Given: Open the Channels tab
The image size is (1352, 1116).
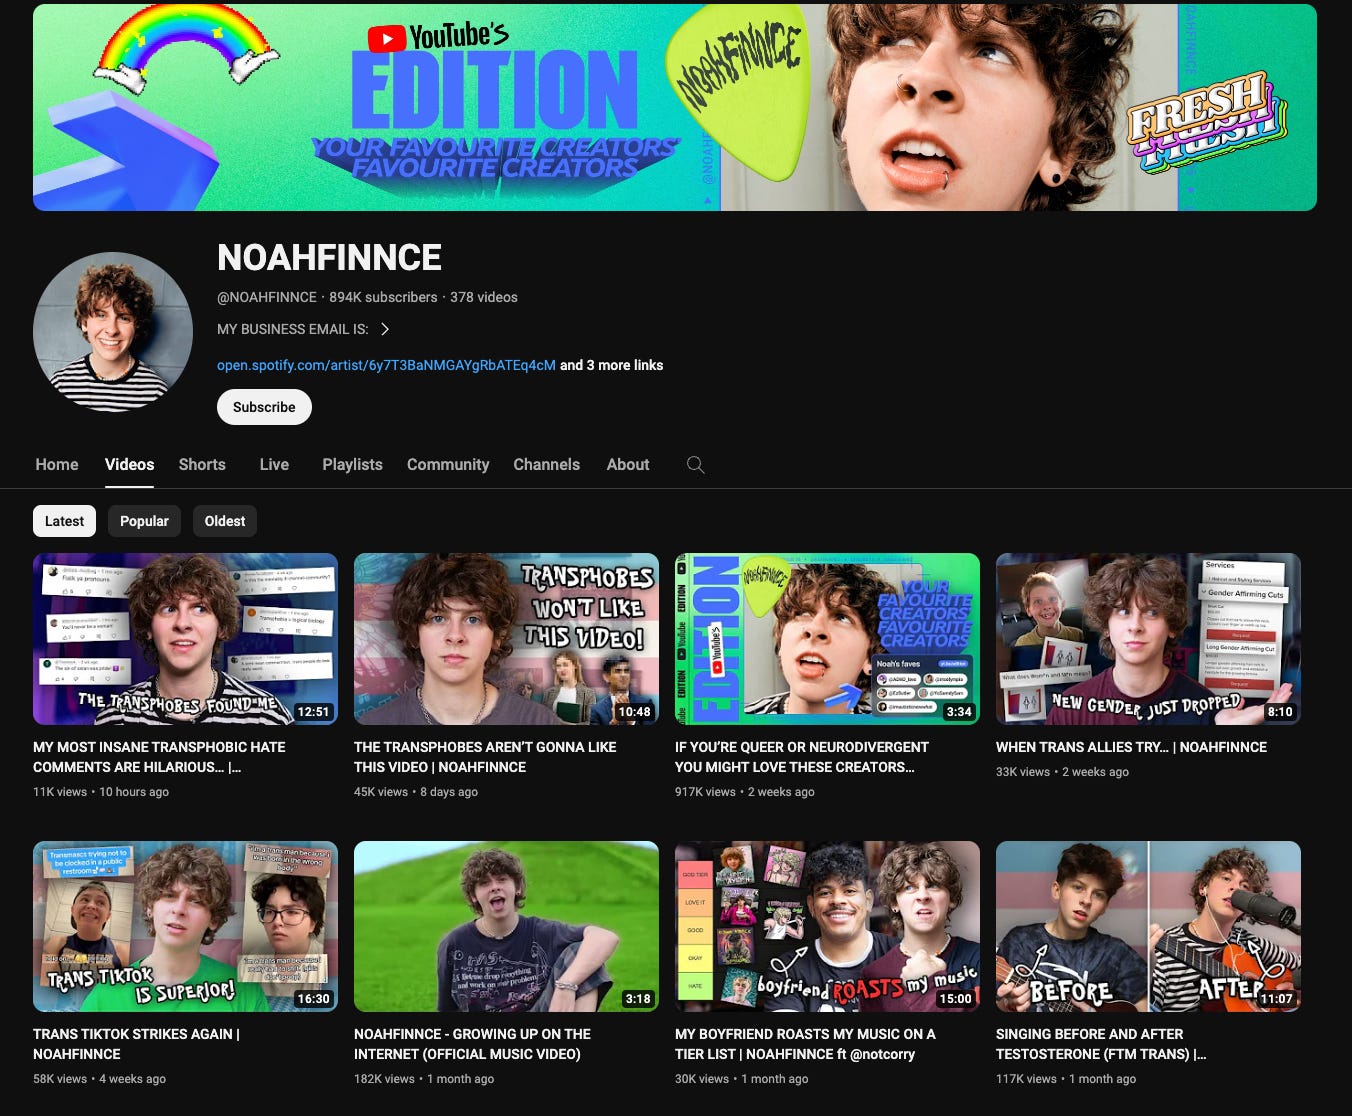Looking at the screenshot, I should click(546, 465).
